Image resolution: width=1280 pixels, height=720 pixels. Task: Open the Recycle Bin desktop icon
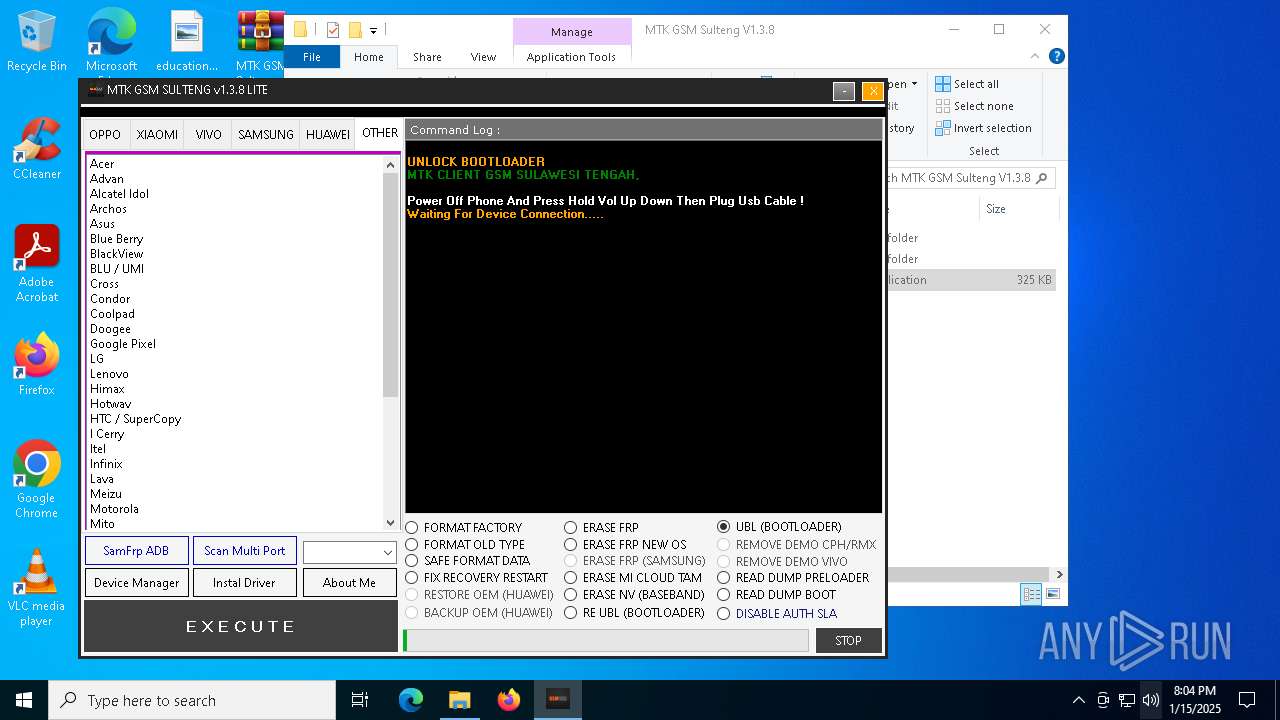click(x=37, y=41)
